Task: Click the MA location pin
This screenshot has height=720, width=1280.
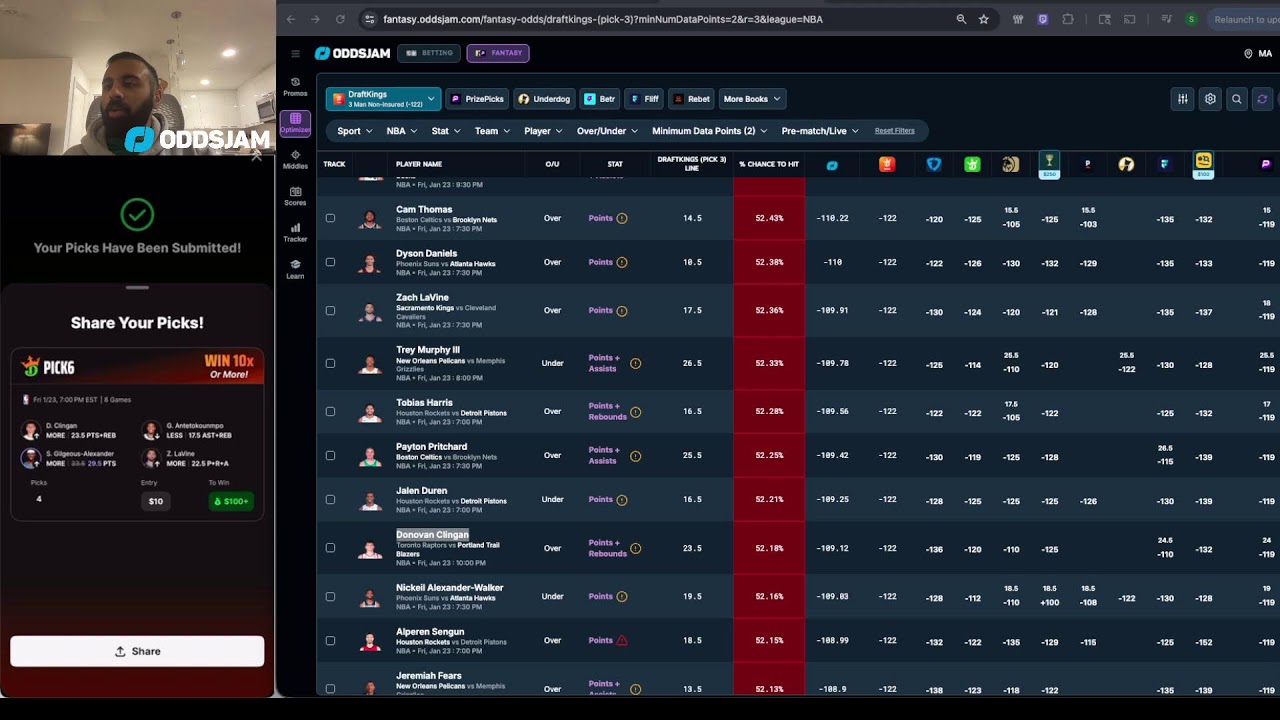Action: click(1248, 54)
